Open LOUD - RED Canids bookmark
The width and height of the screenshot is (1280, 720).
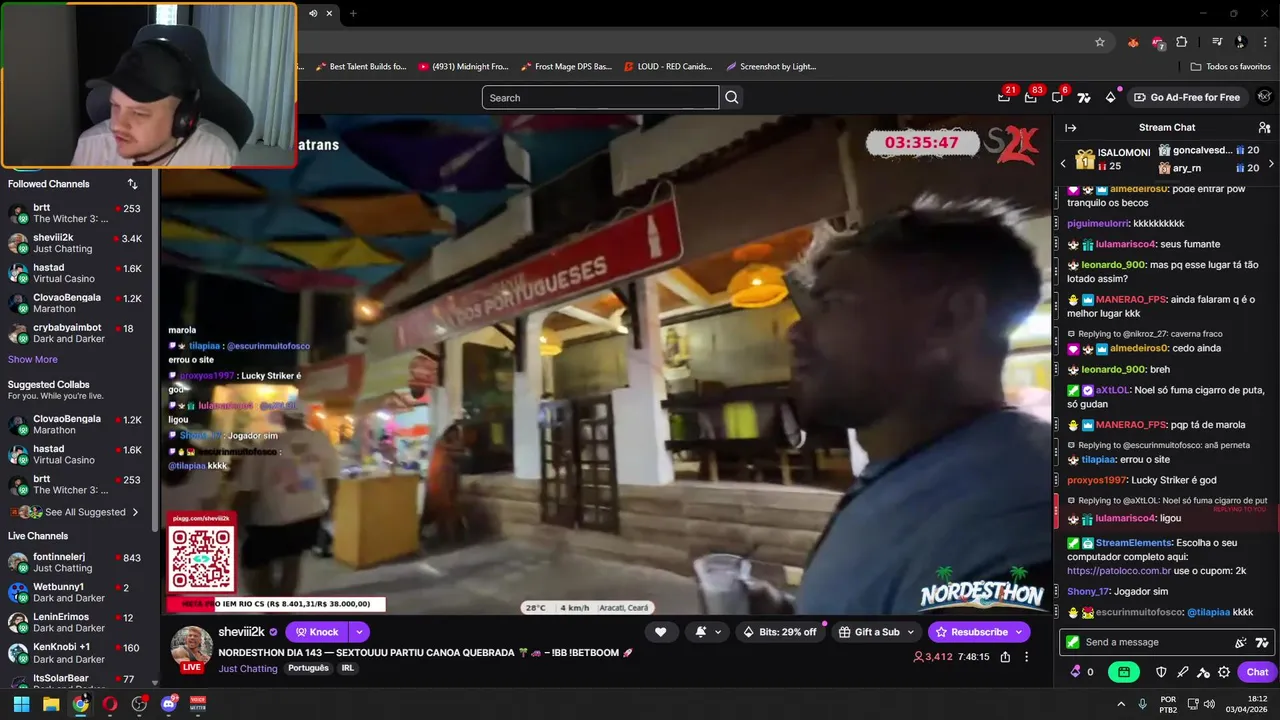coord(668,67)
